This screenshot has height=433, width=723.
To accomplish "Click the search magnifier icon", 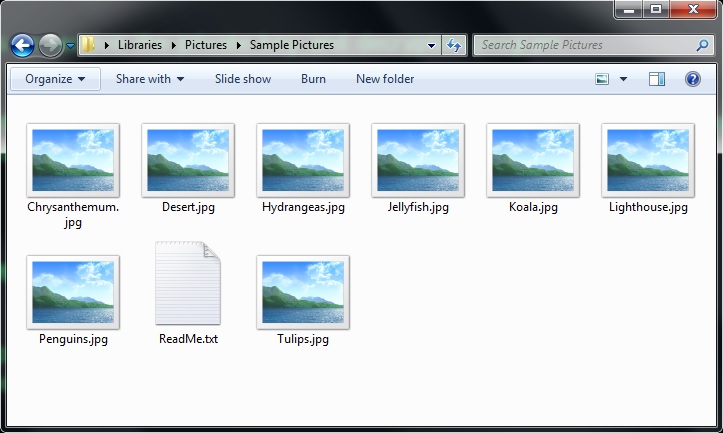I will 702,45.
